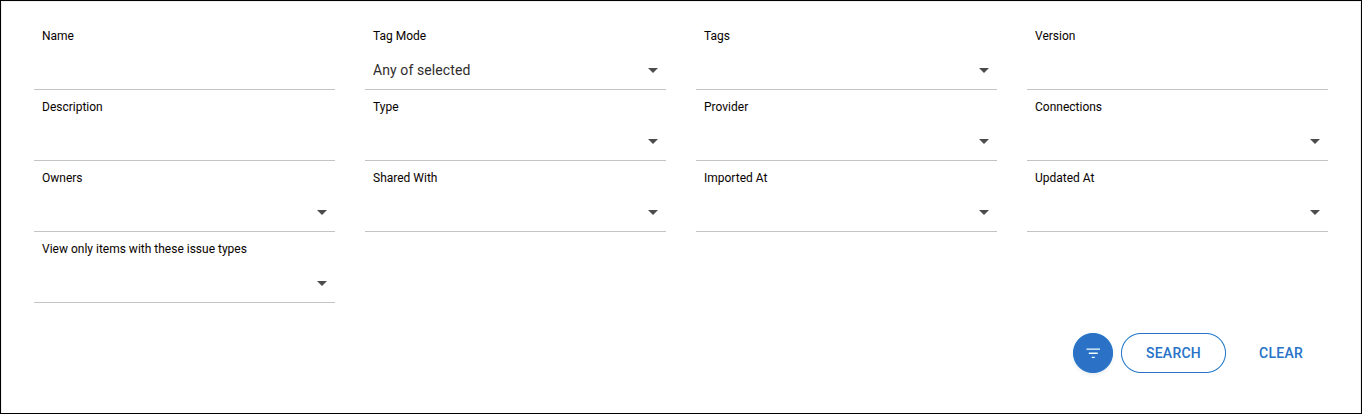This screenshot has width=1362, height=414.
Task: Click the CLEAR button
Action: 1280,353
